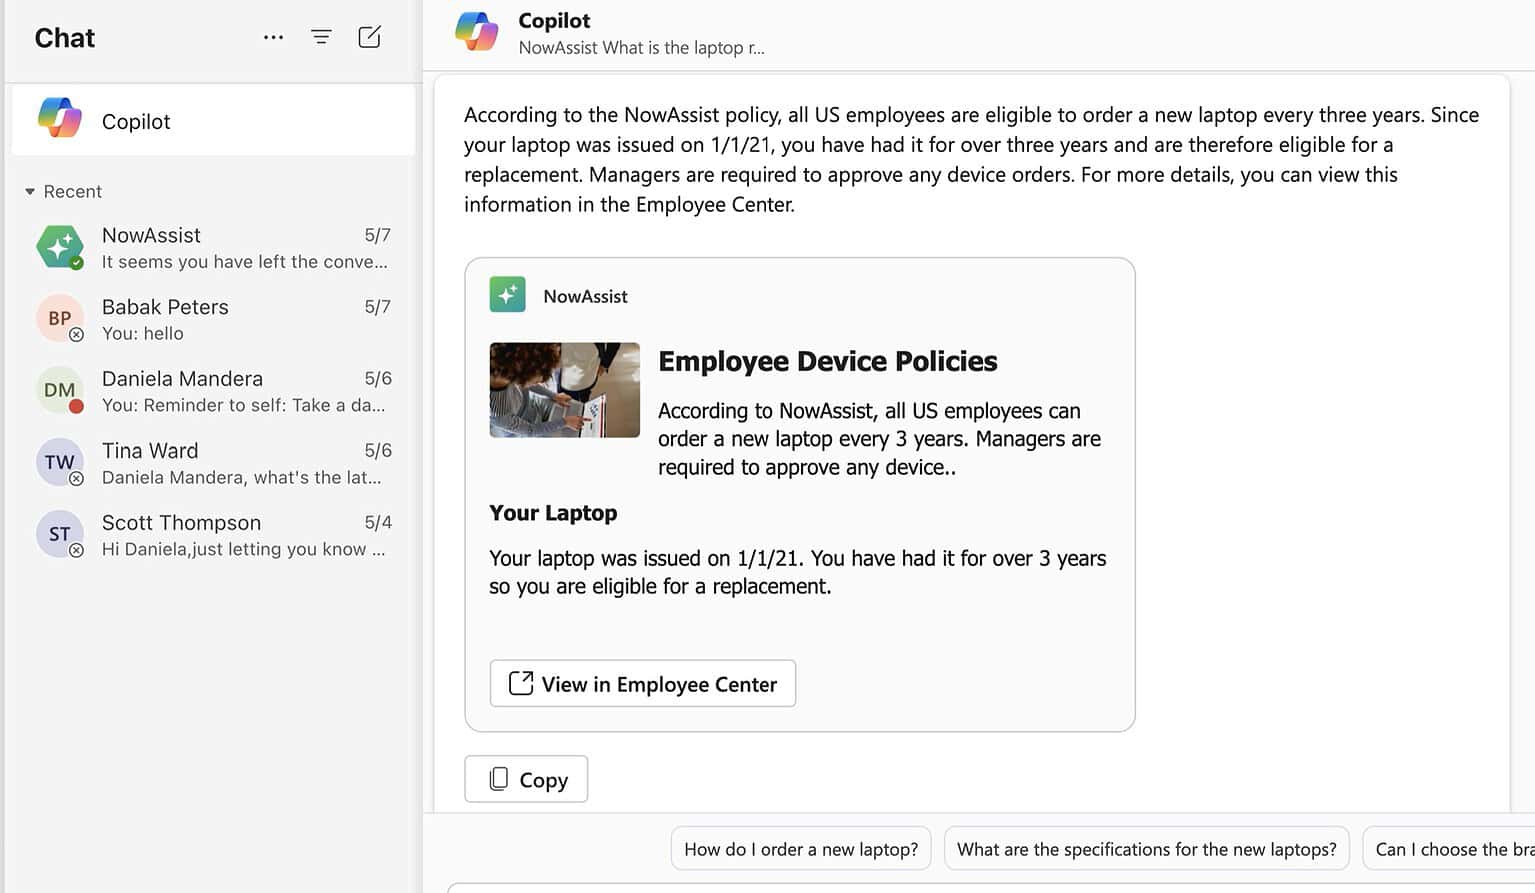Image resolution: width=1535 pixels, height=893 pixels.
Task: Click the Copilot logo in the conversation header
Action: click(x=477, y=30)
